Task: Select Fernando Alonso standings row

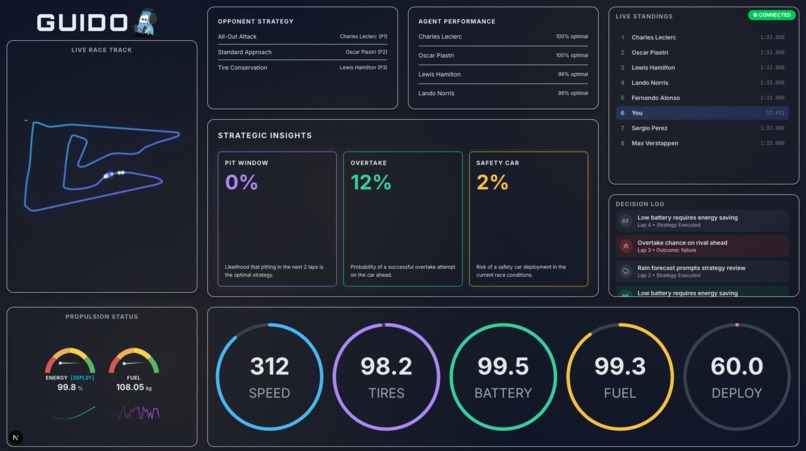Action: (x=702, y=98)
